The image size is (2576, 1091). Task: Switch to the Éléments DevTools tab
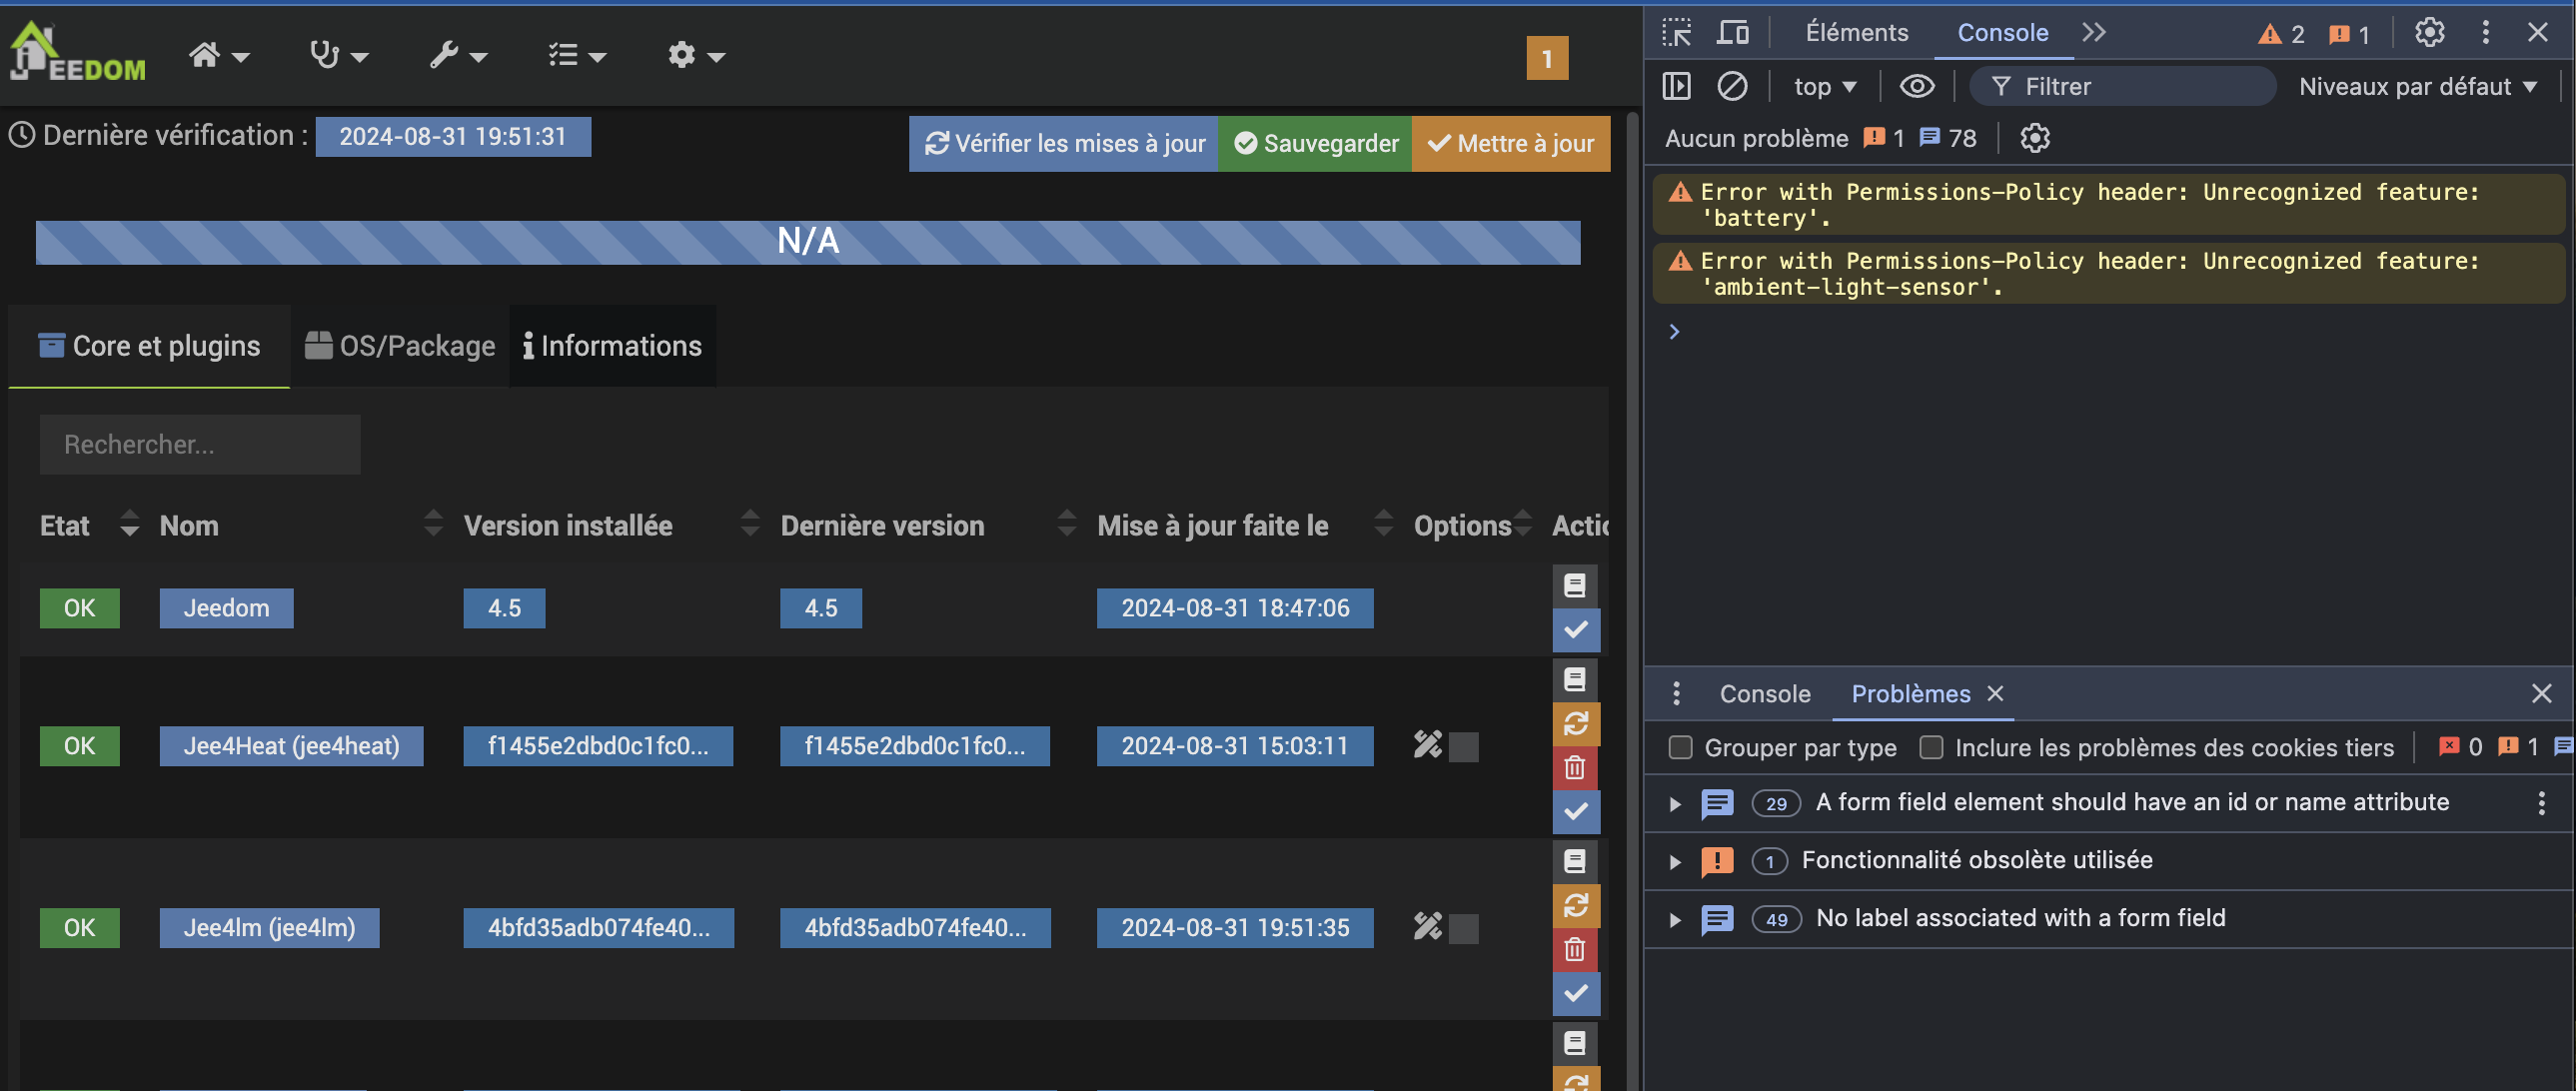(1856, 33)
